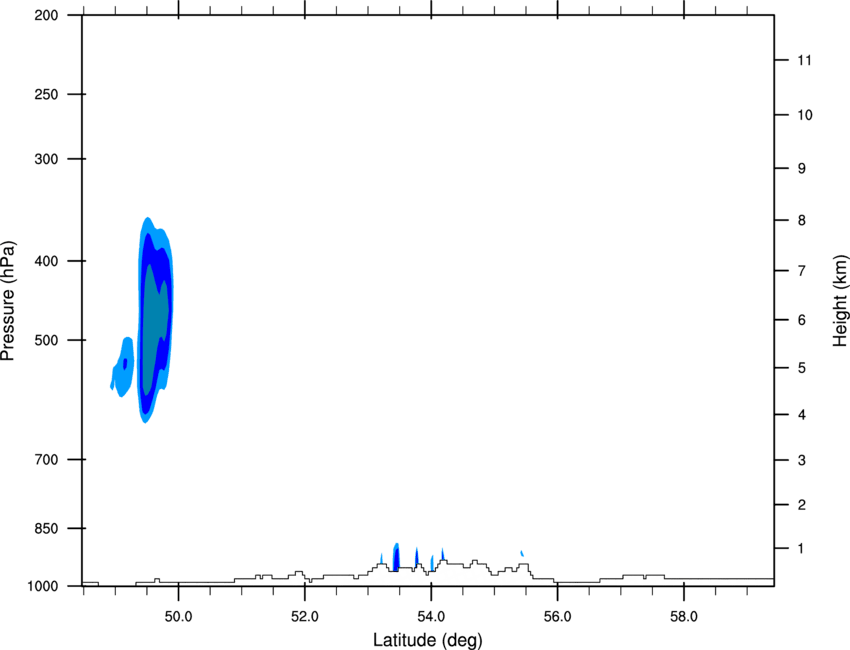This screenshot has width=850, height=650.
Task: Select the 300 pressure tick label
Action: (46, 159)
